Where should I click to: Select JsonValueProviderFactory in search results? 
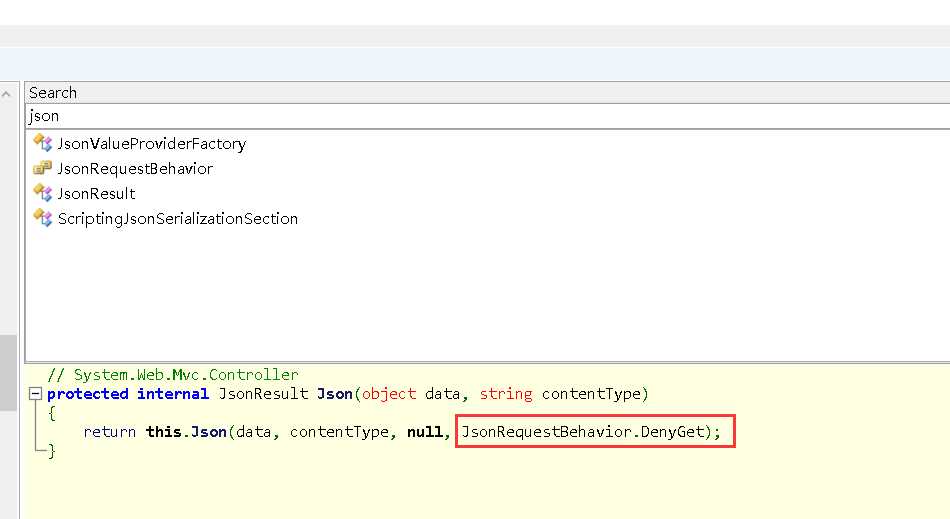pyautogui.click(x=151, y=144)
